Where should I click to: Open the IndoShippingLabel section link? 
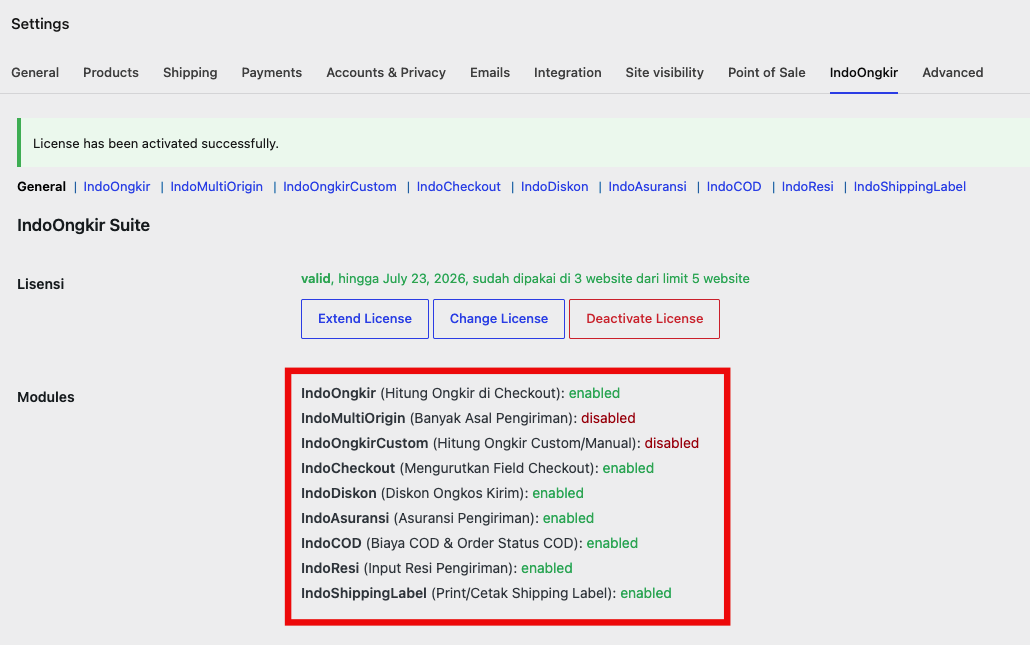click(x=910, y=187)
